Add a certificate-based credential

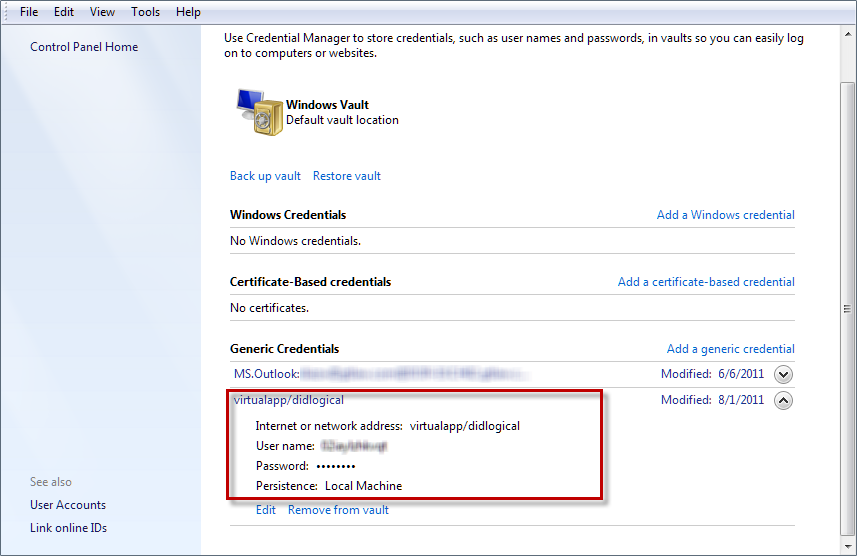point(706,282)
